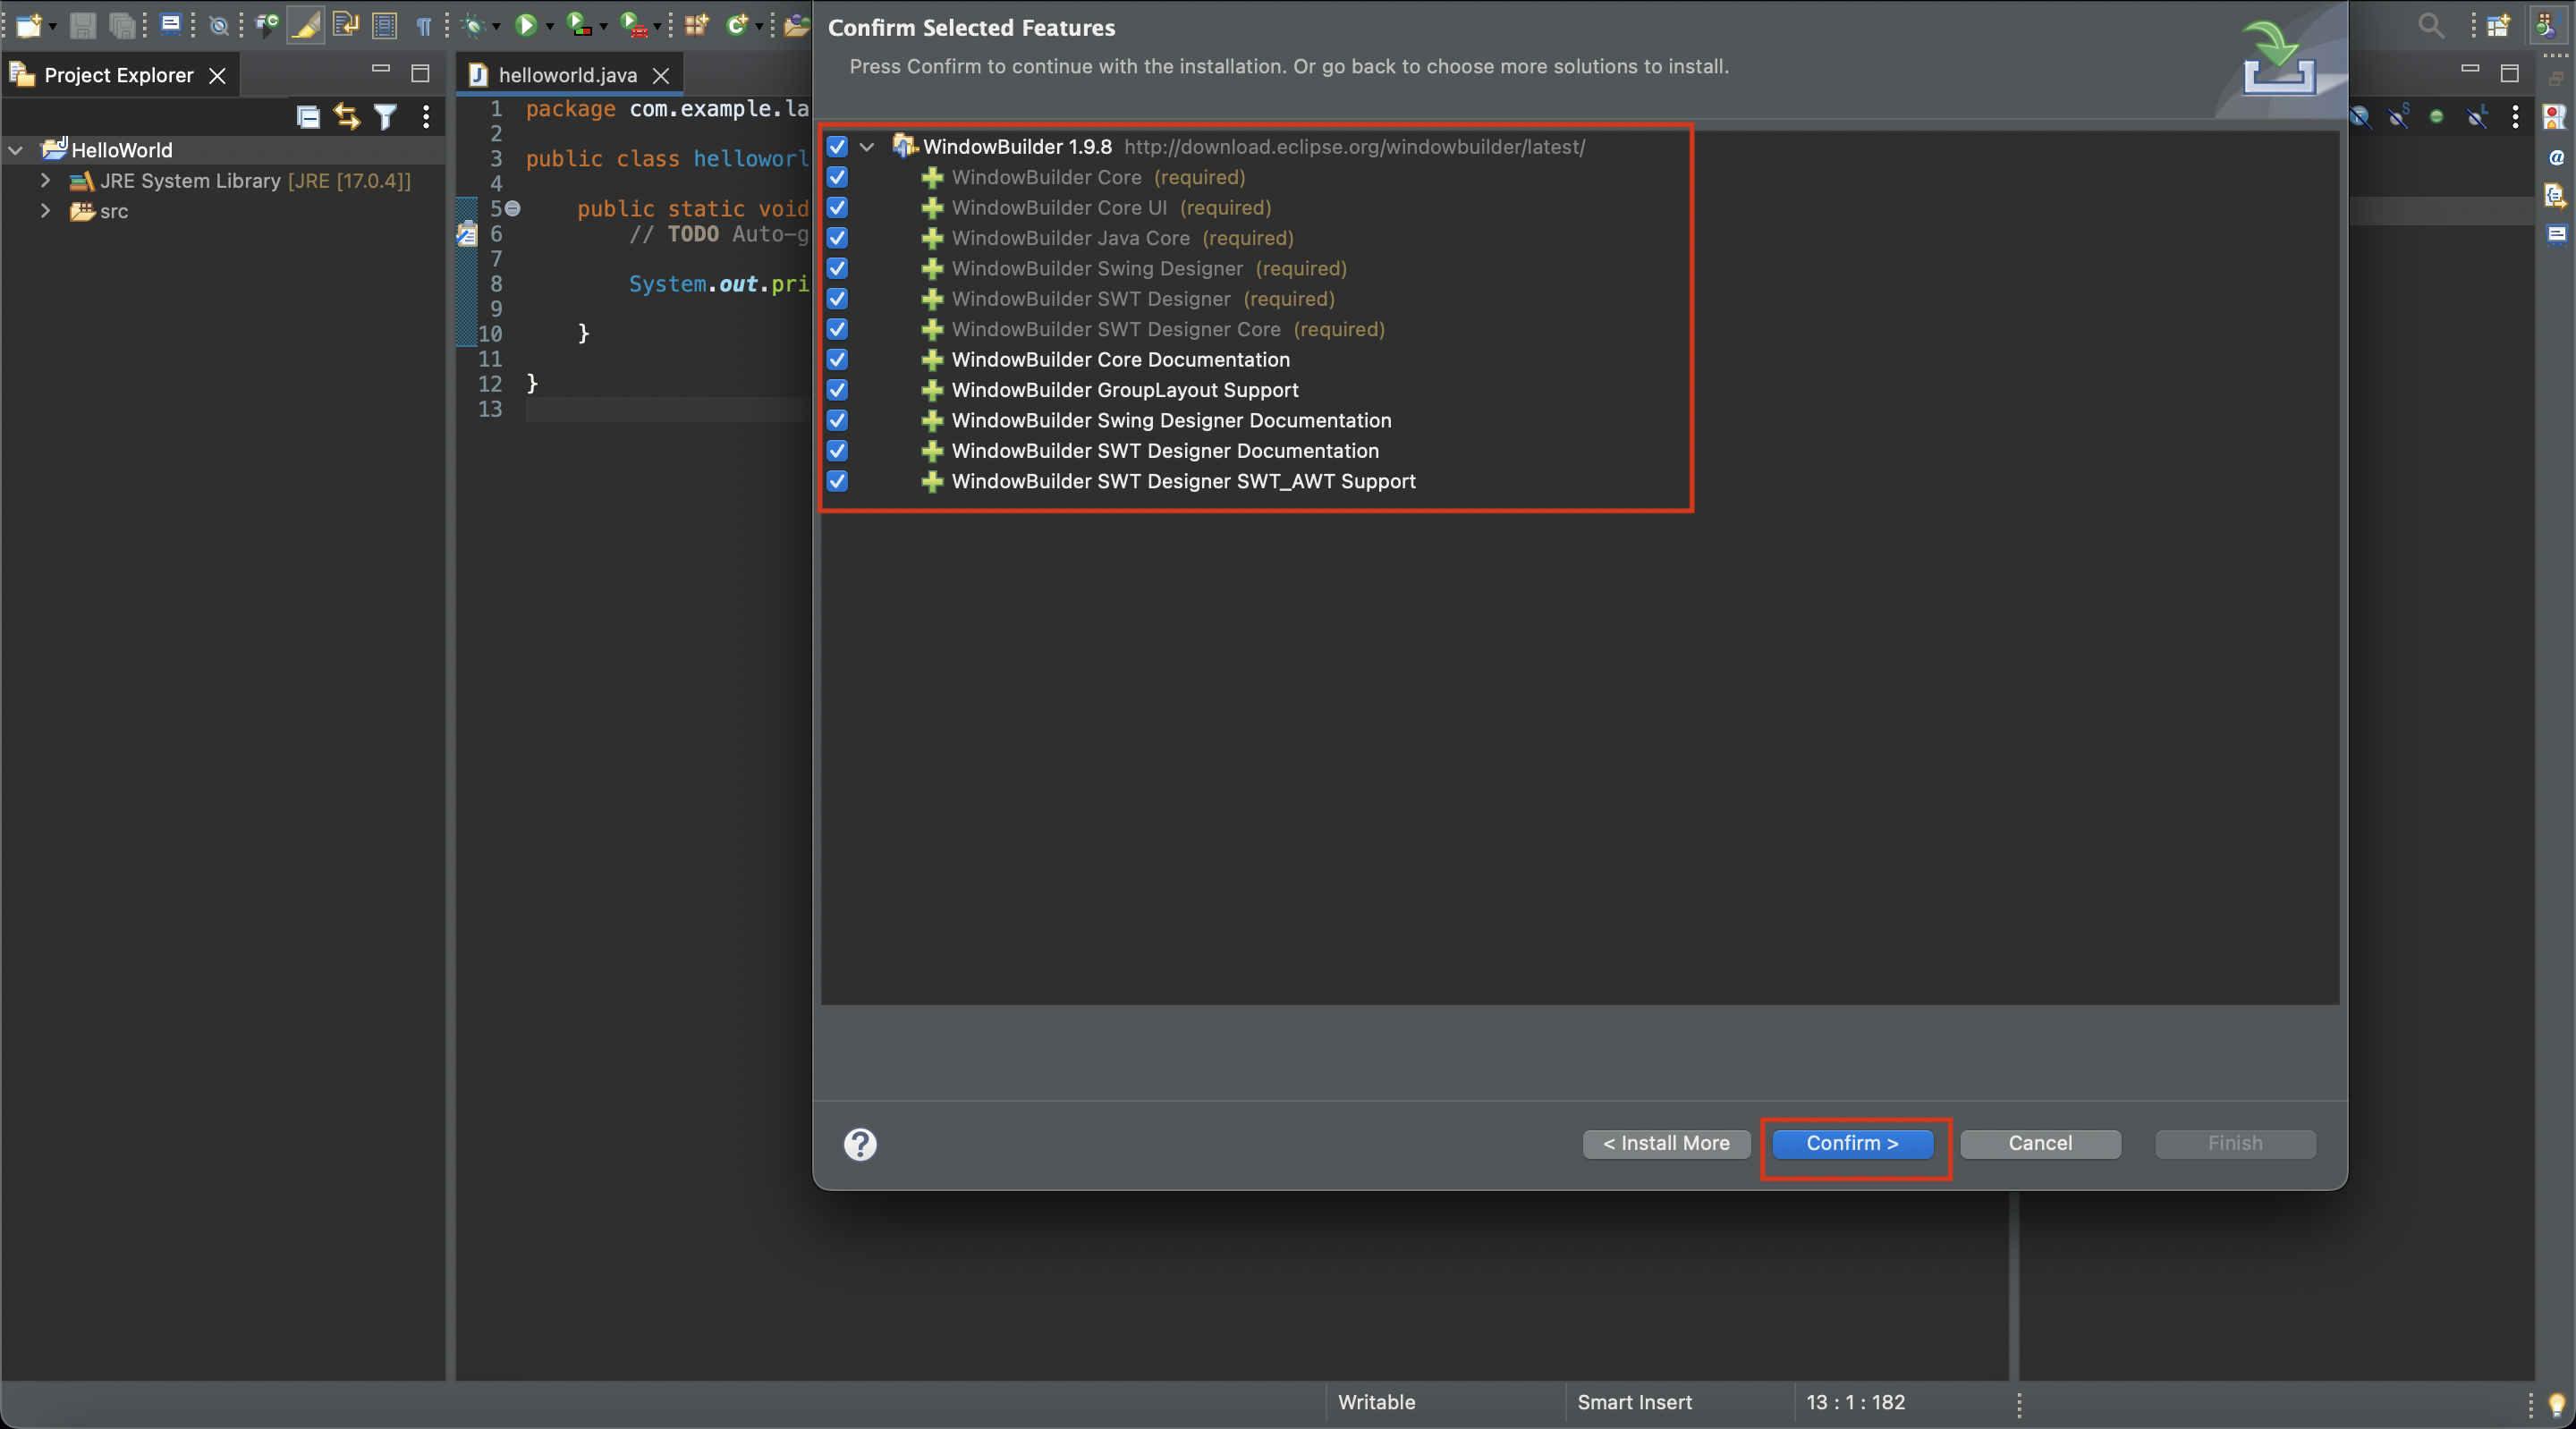Uncheck the WindowBuilder 1.9.8 parent checkbox
The width and height of the screenshot is (2576, 1429).
click(x=837, y=146)
